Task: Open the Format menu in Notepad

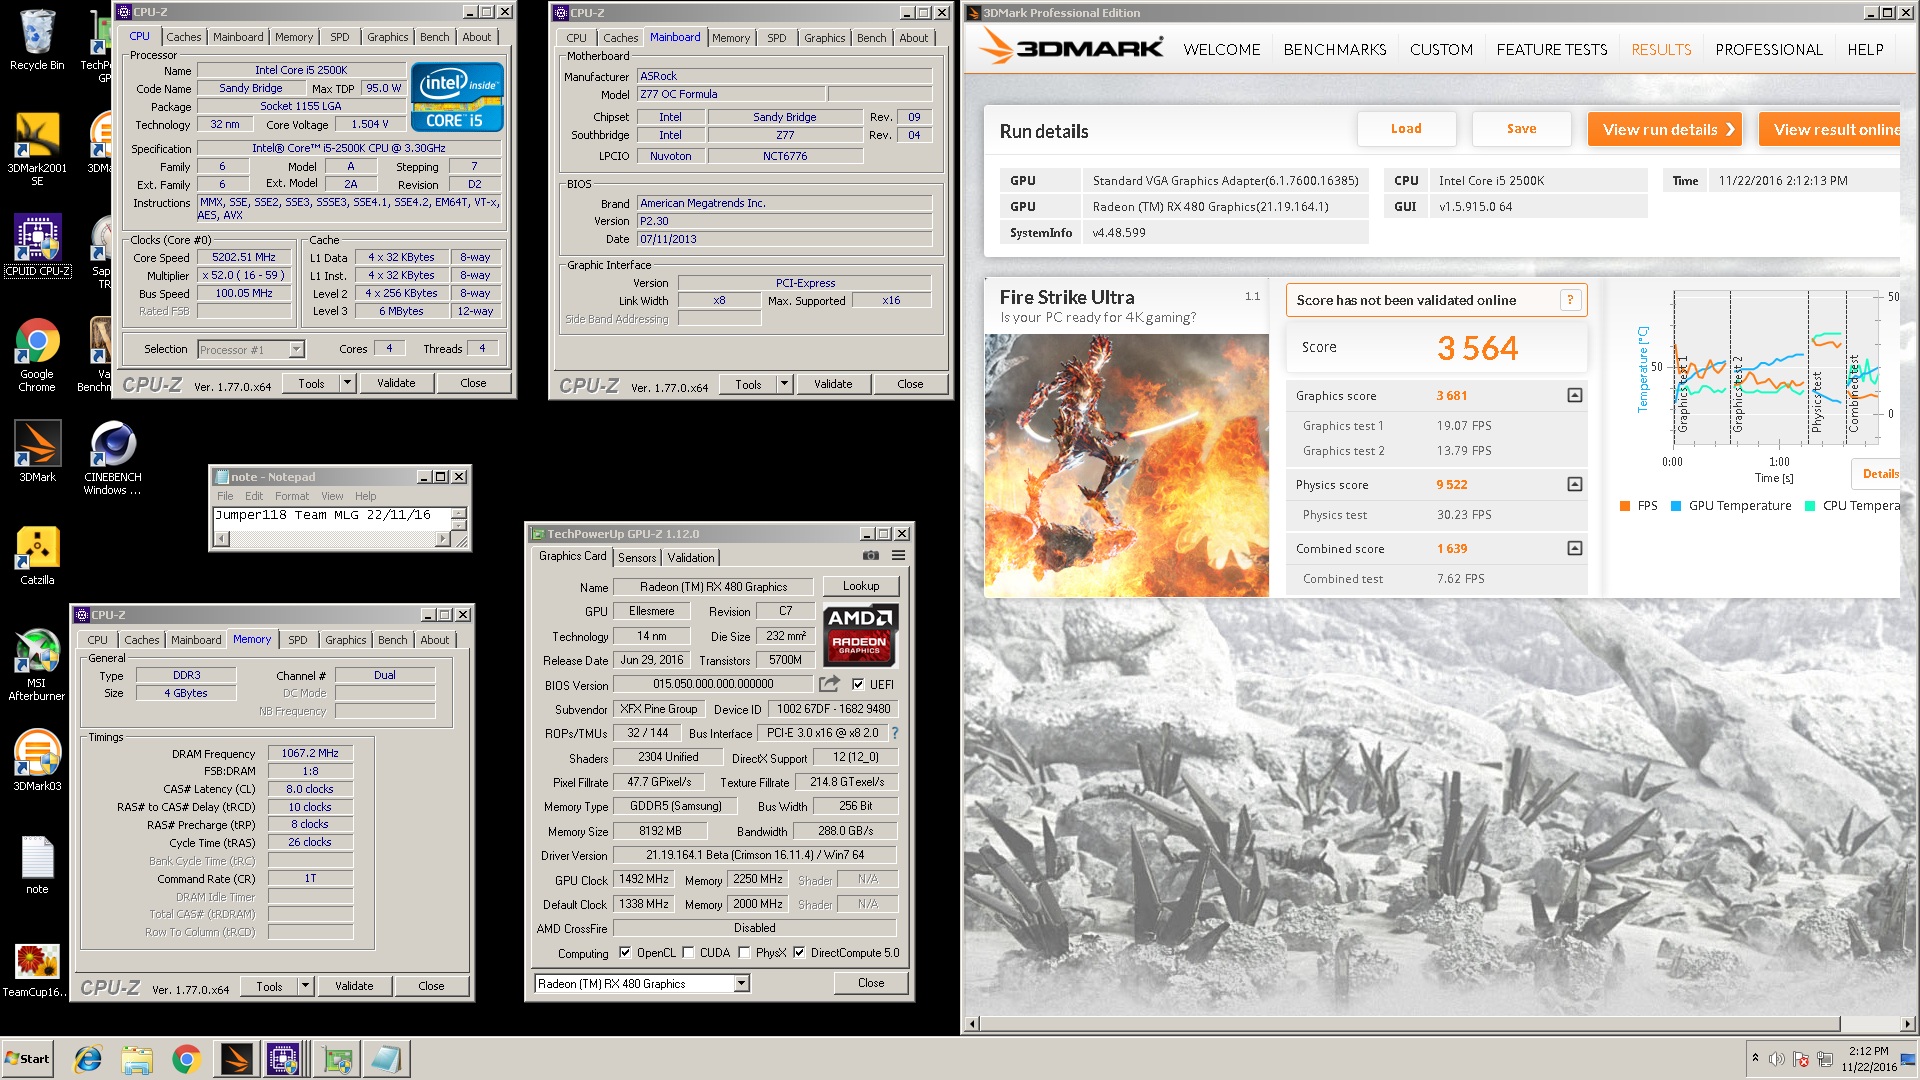Action: (x=292, y=496)
